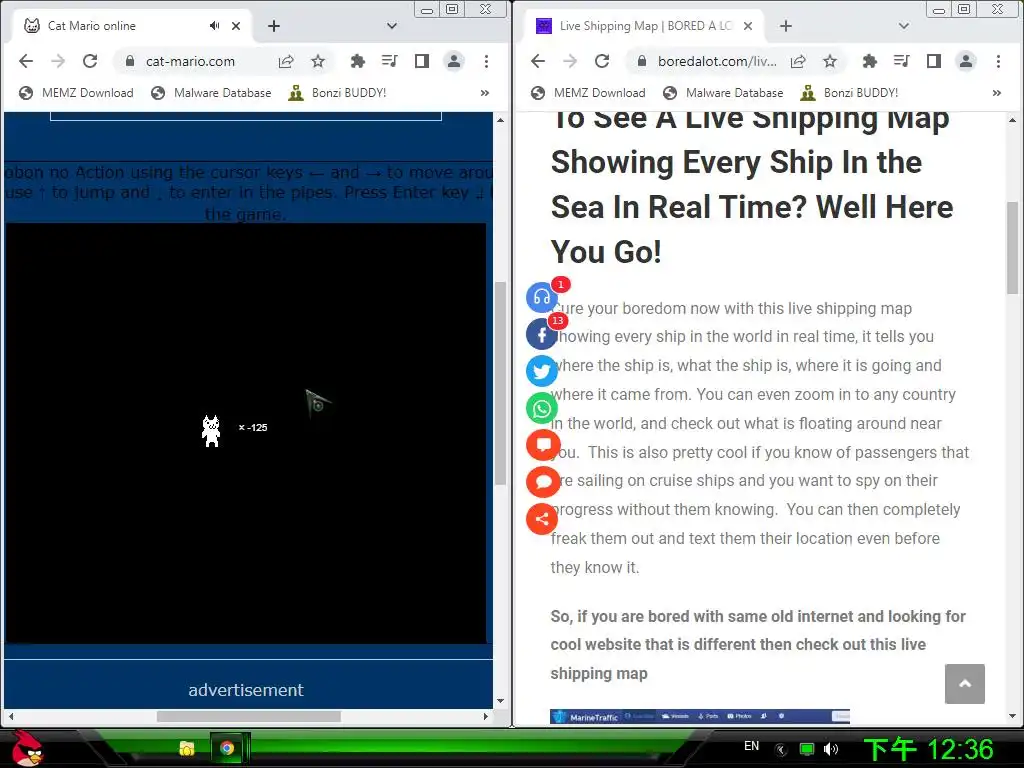Add new tab in Cat Mario window

coord(274,26)
